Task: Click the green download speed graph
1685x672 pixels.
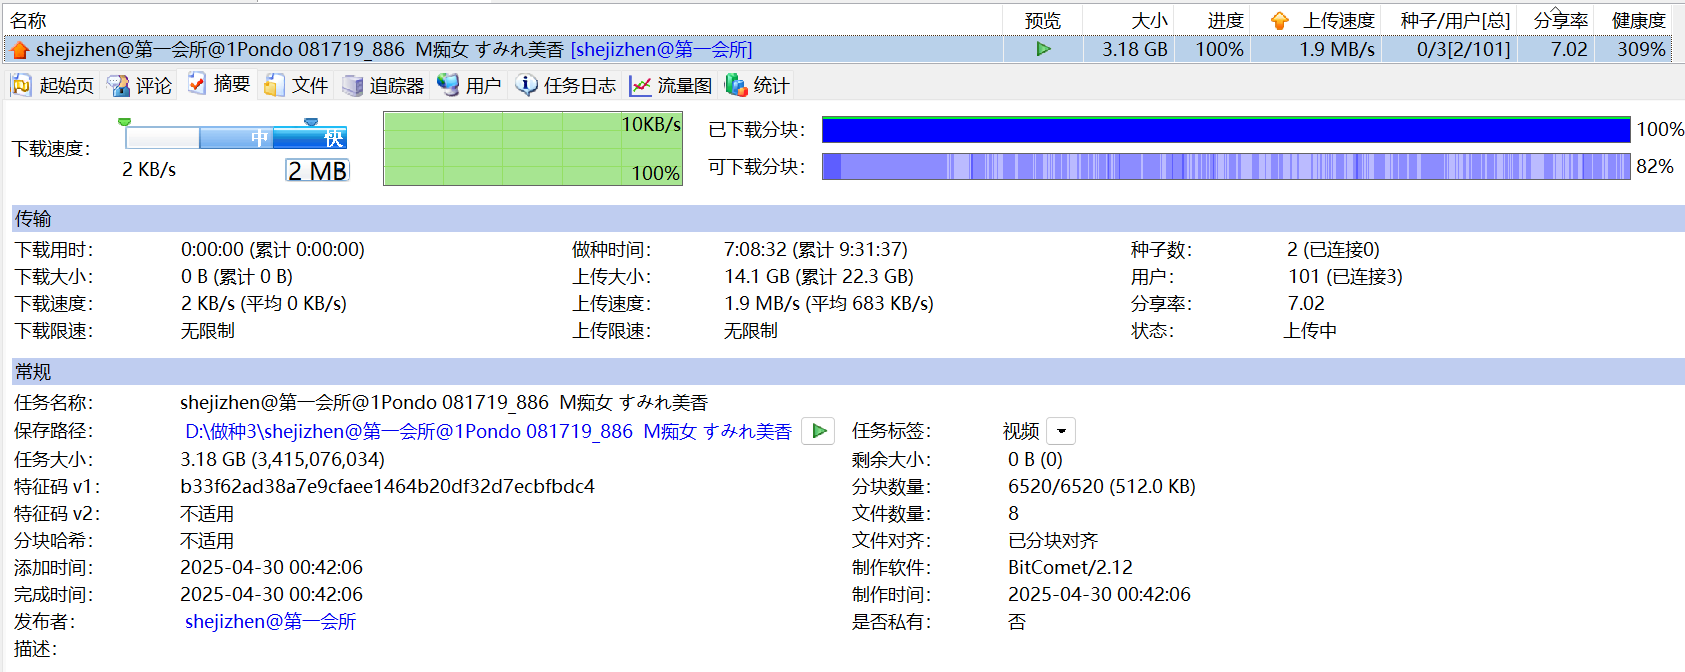Action: point(532,148)
